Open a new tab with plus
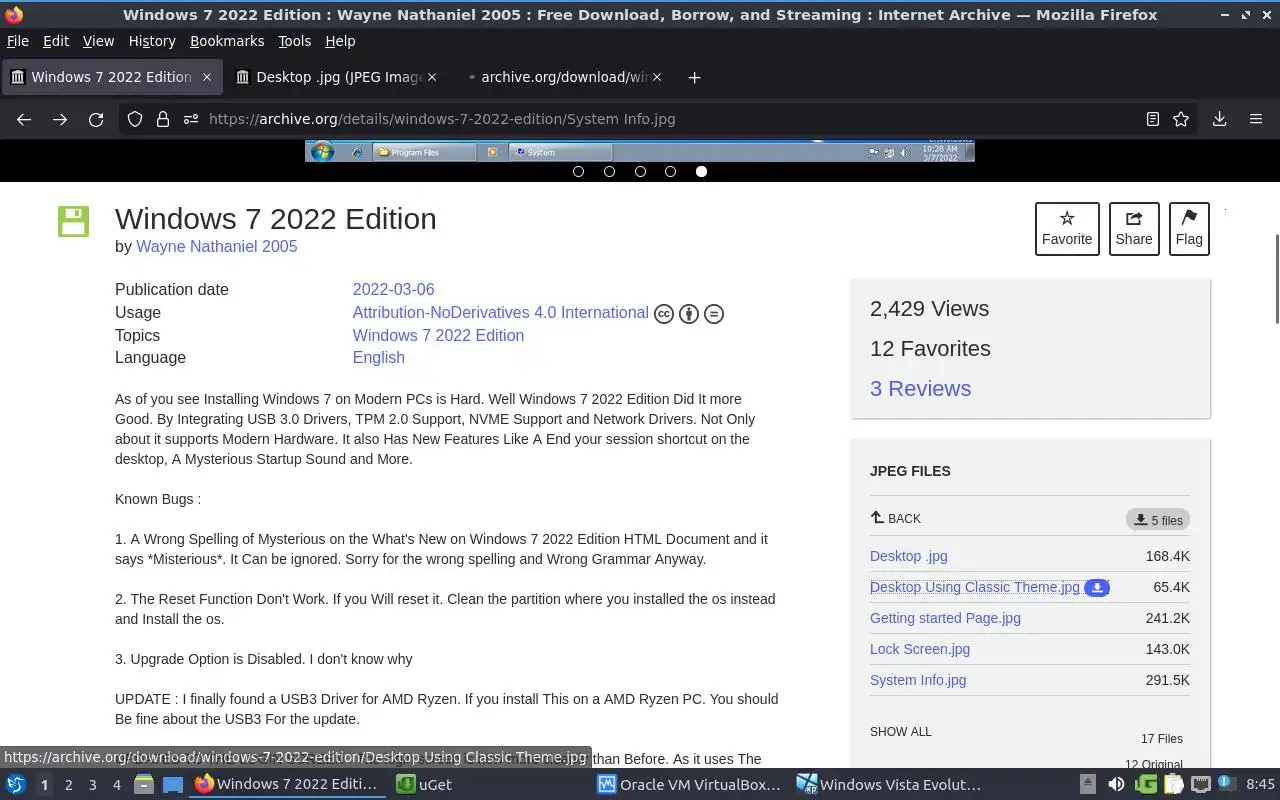This screenshot has width=1280, height=800. (694, 77)
